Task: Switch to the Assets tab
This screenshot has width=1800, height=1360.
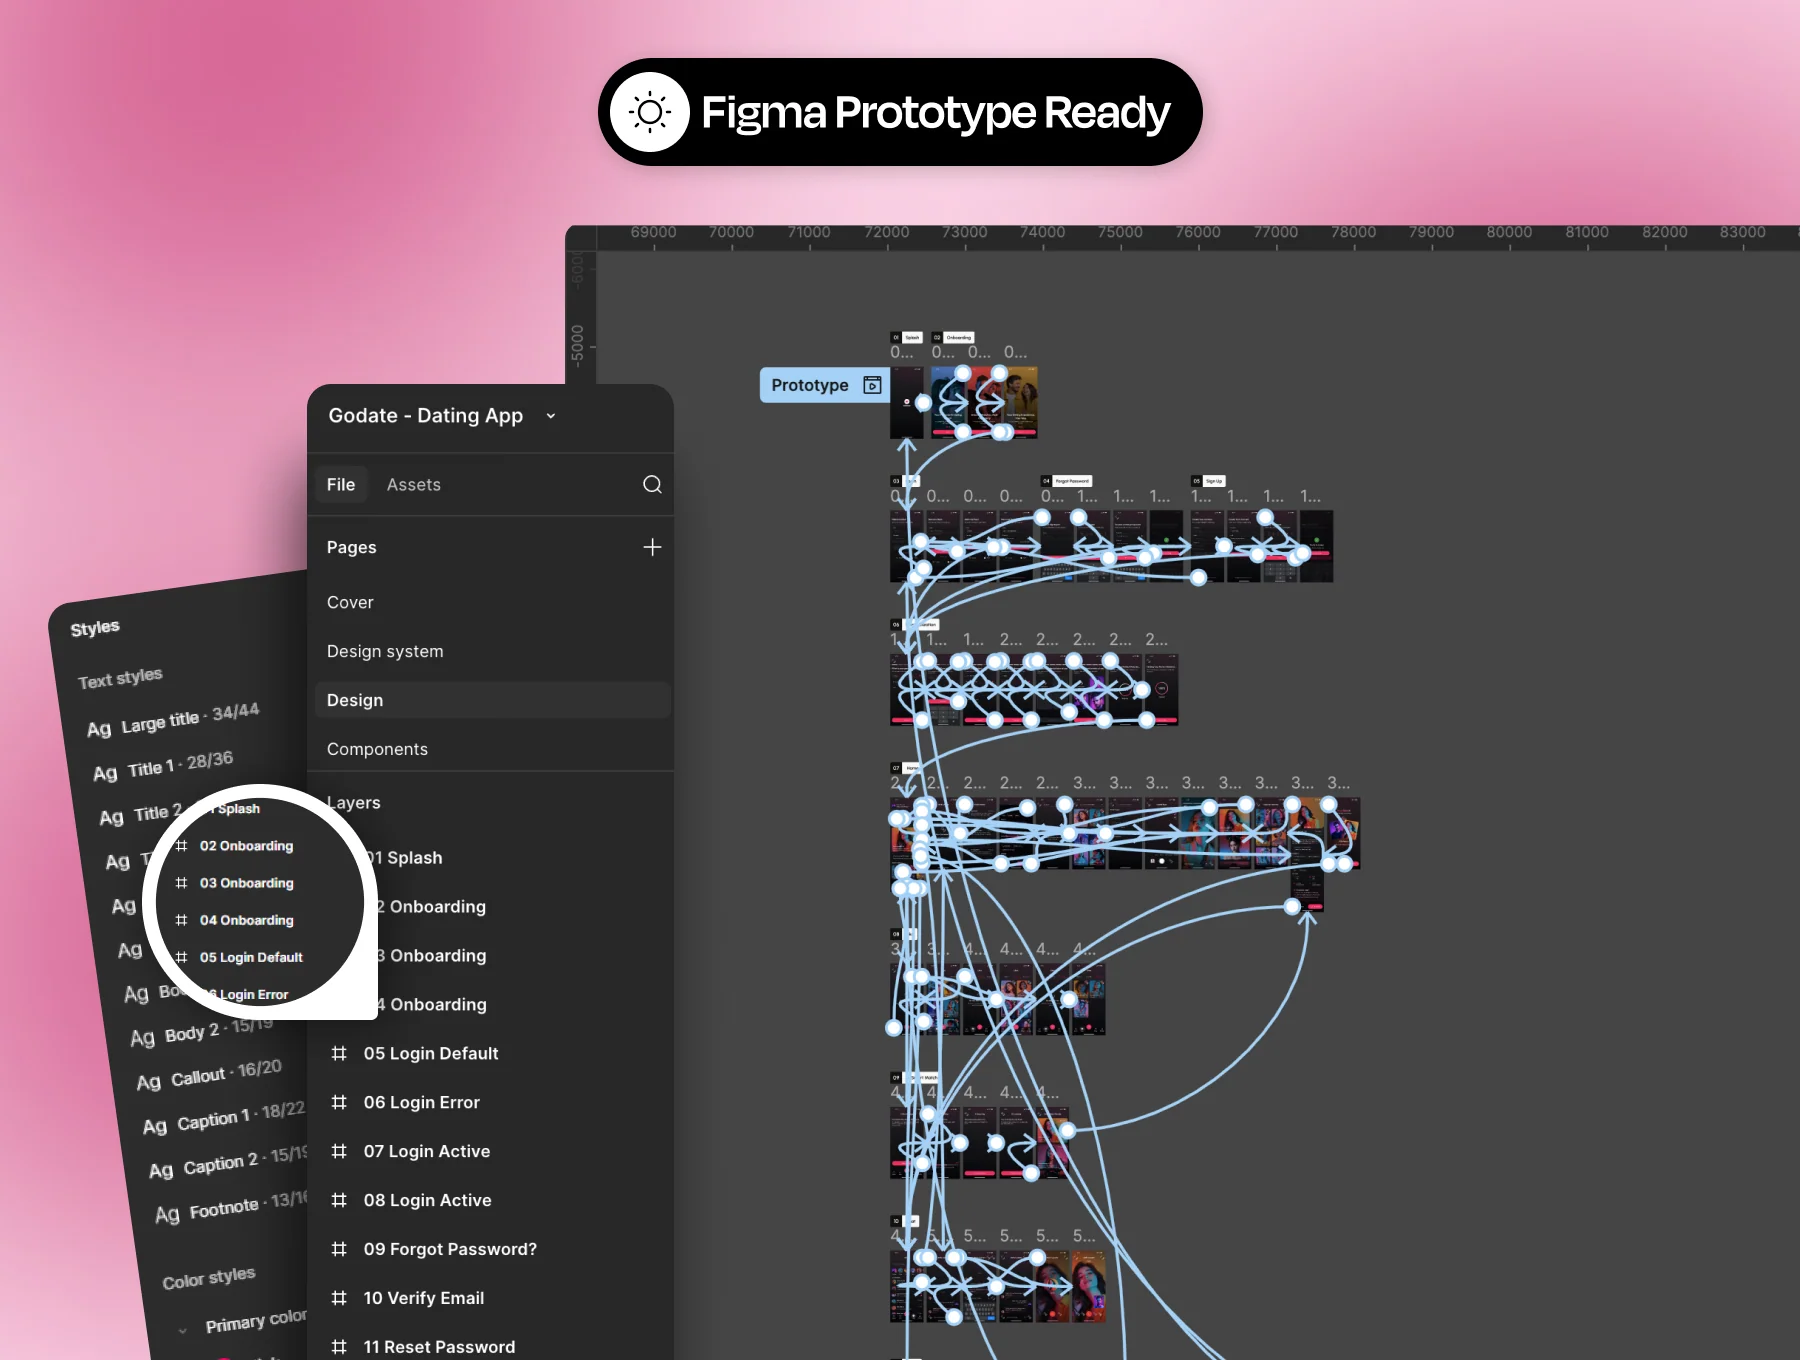Action: [x=414, y=485]
